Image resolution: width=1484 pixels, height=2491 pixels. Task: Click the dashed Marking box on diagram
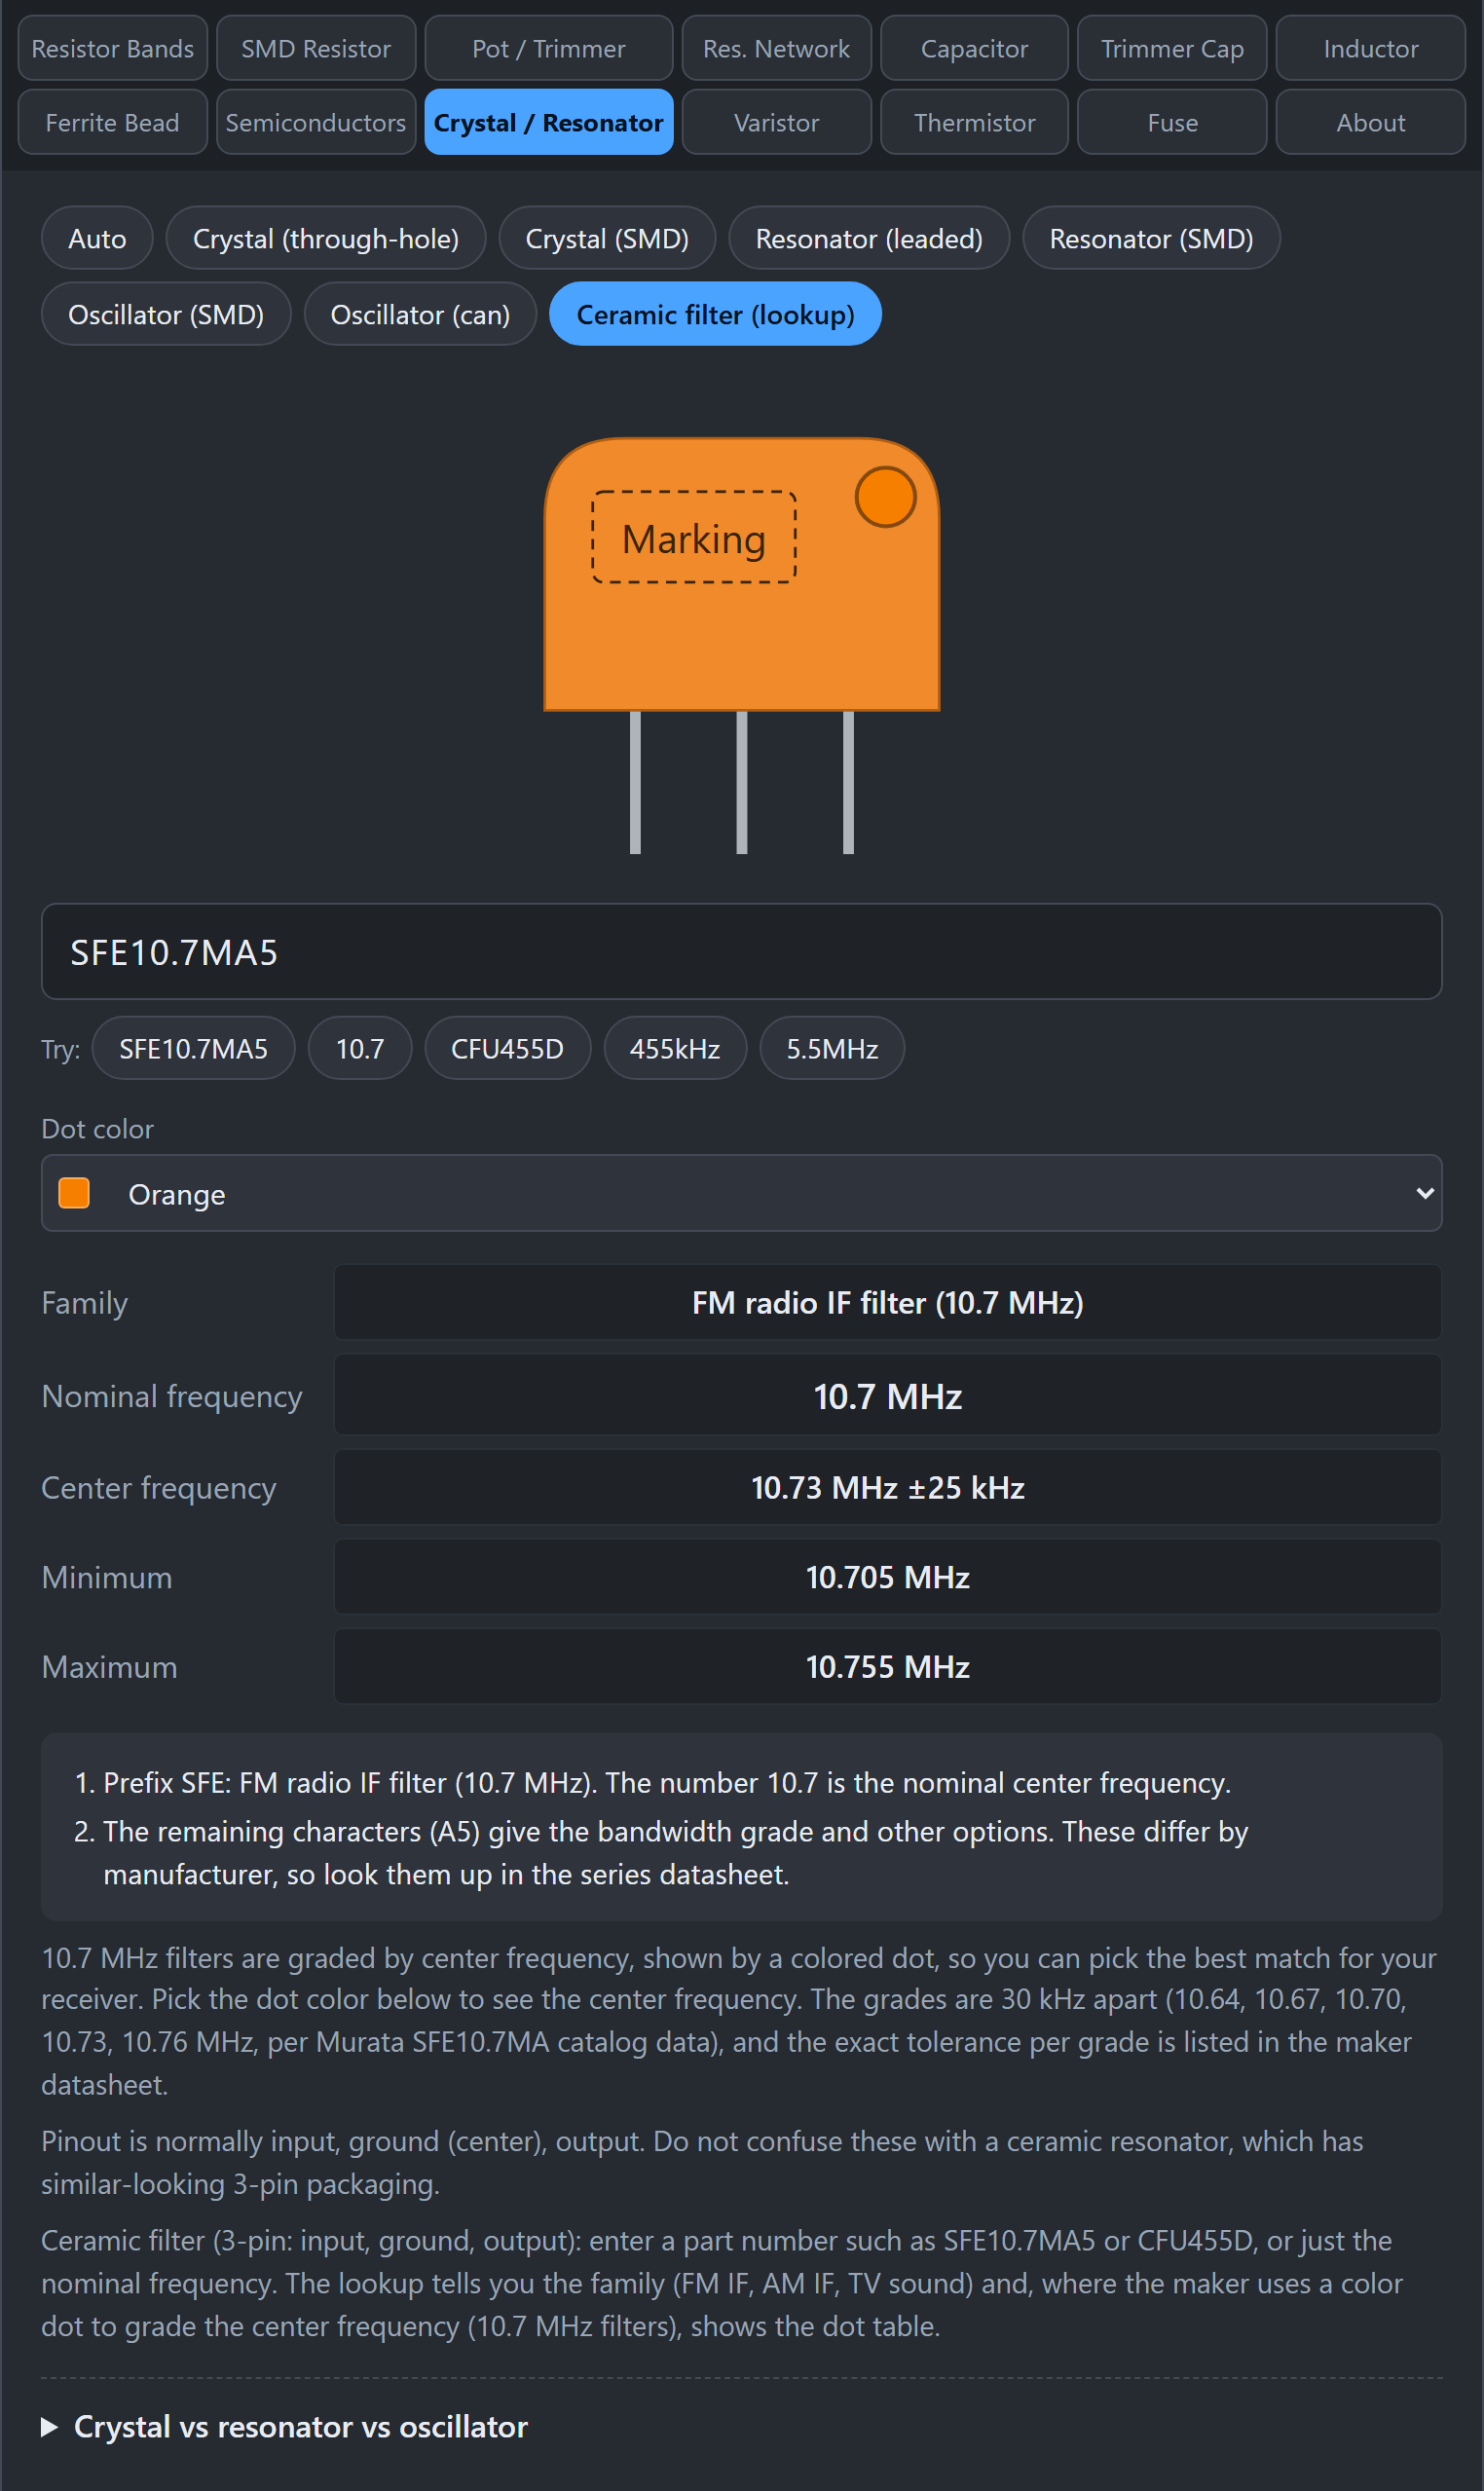(x=694, y=538)
